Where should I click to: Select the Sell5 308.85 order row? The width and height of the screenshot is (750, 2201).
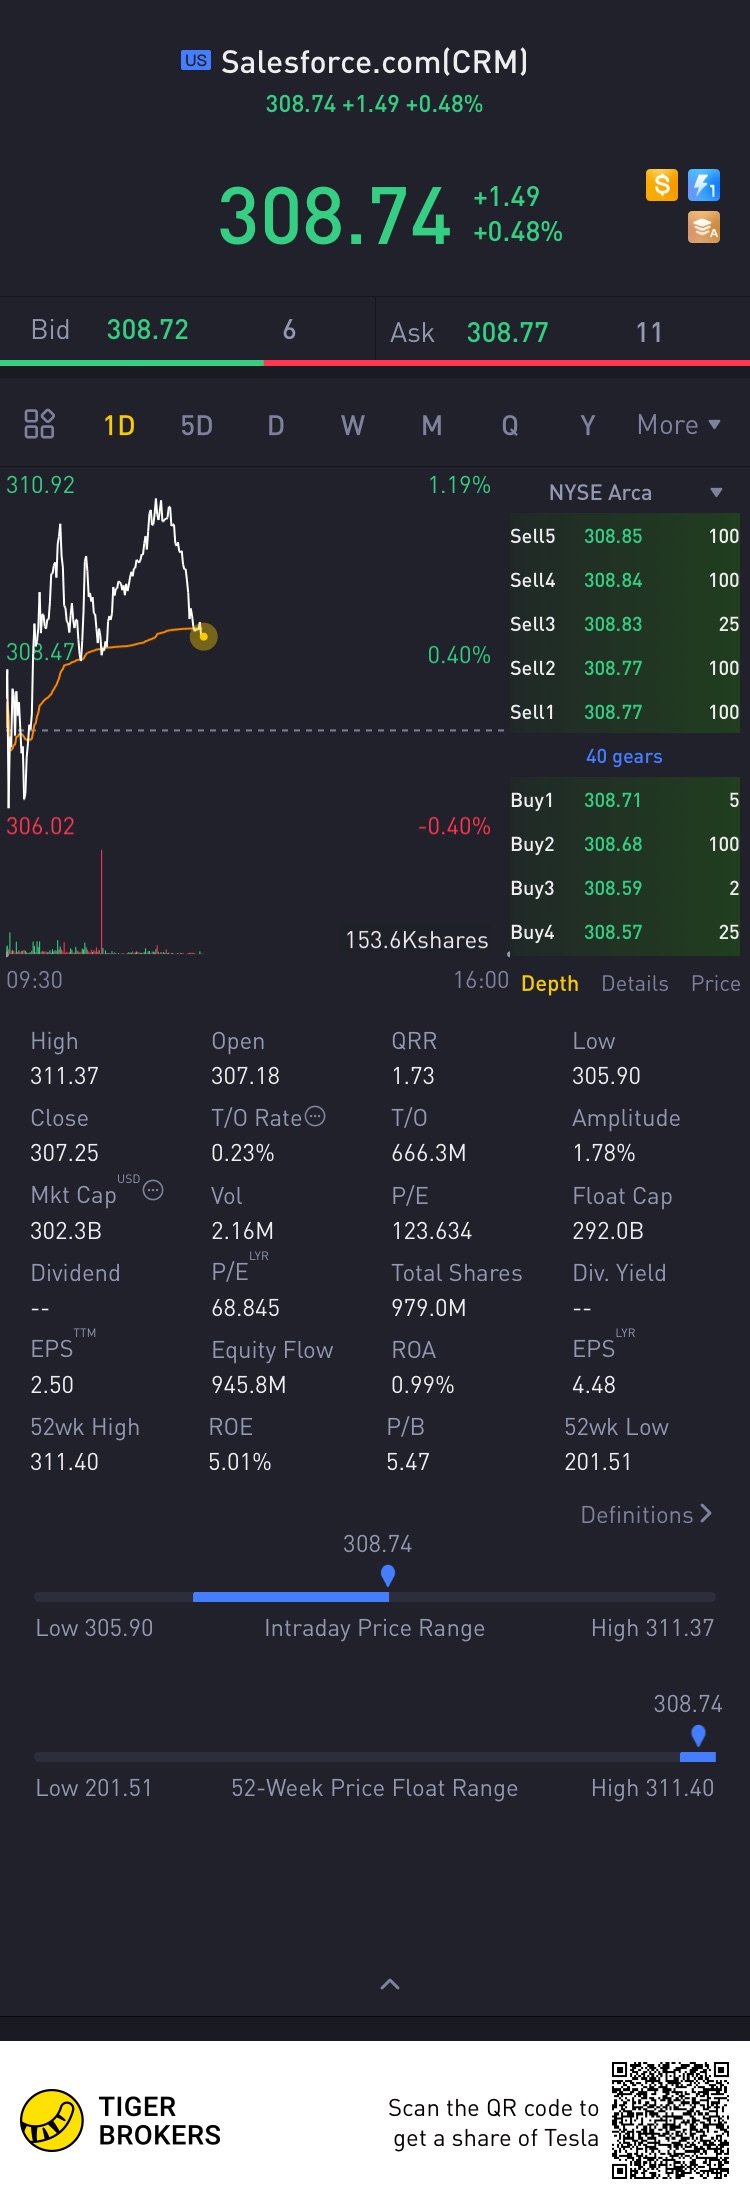[625, 536]
